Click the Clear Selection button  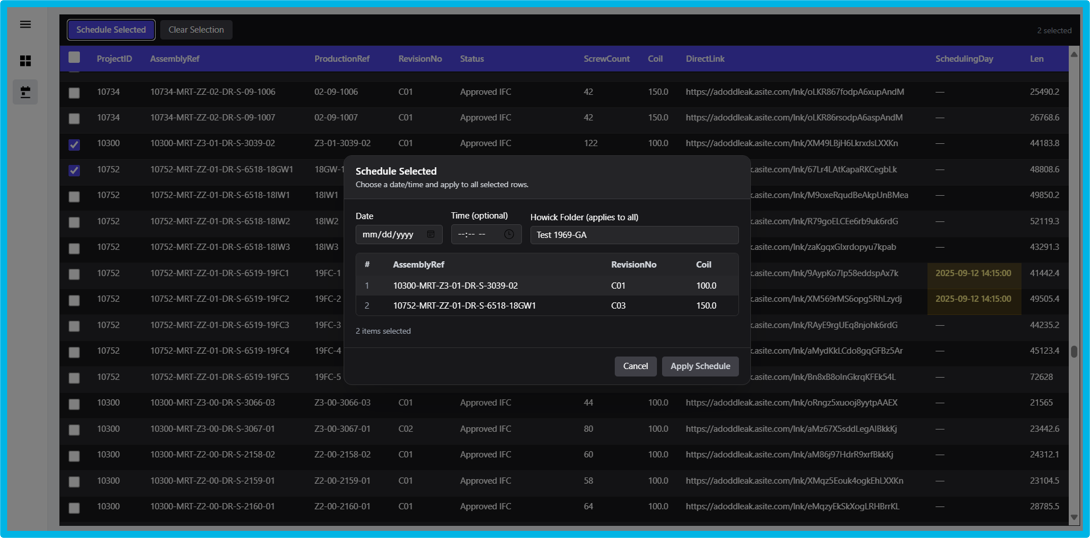[x=196, y=30]
